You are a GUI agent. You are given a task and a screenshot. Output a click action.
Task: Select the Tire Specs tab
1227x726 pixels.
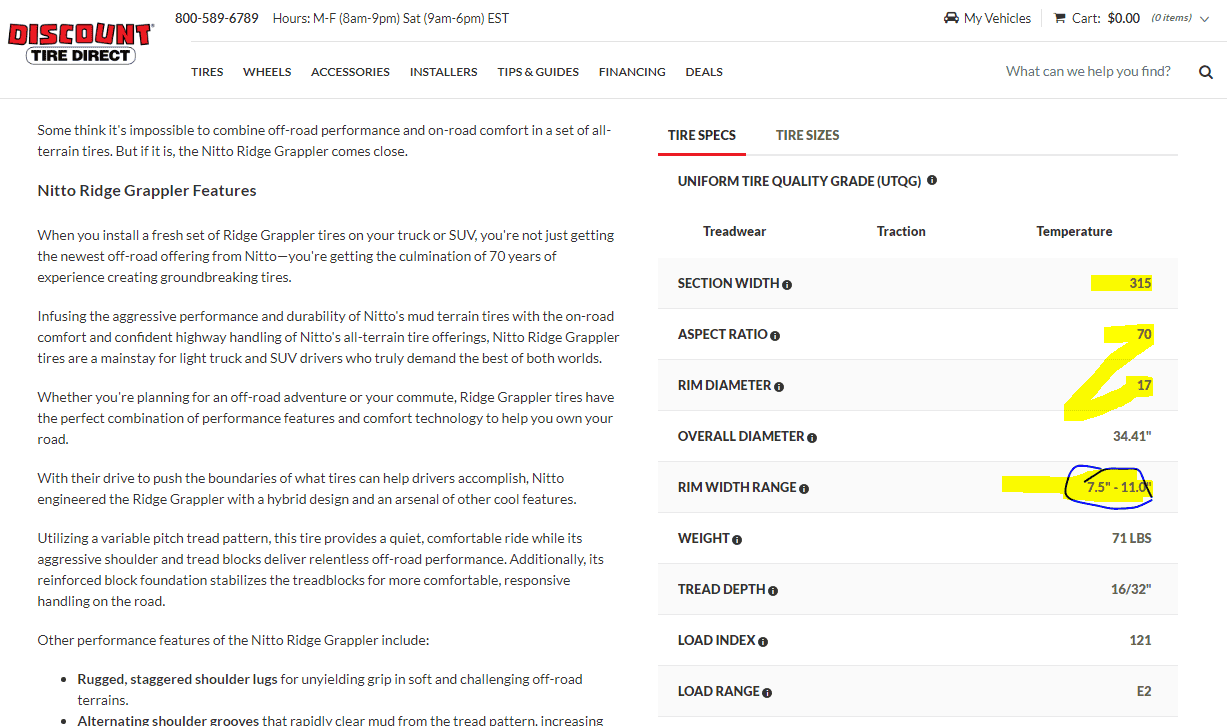(702, 135)
